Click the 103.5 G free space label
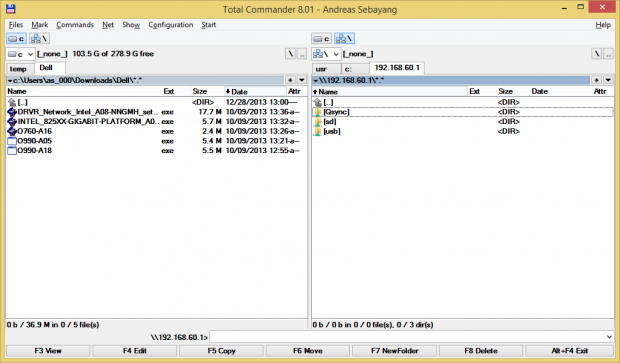Viewport: 620px width, 363px height. pos(113,54)
